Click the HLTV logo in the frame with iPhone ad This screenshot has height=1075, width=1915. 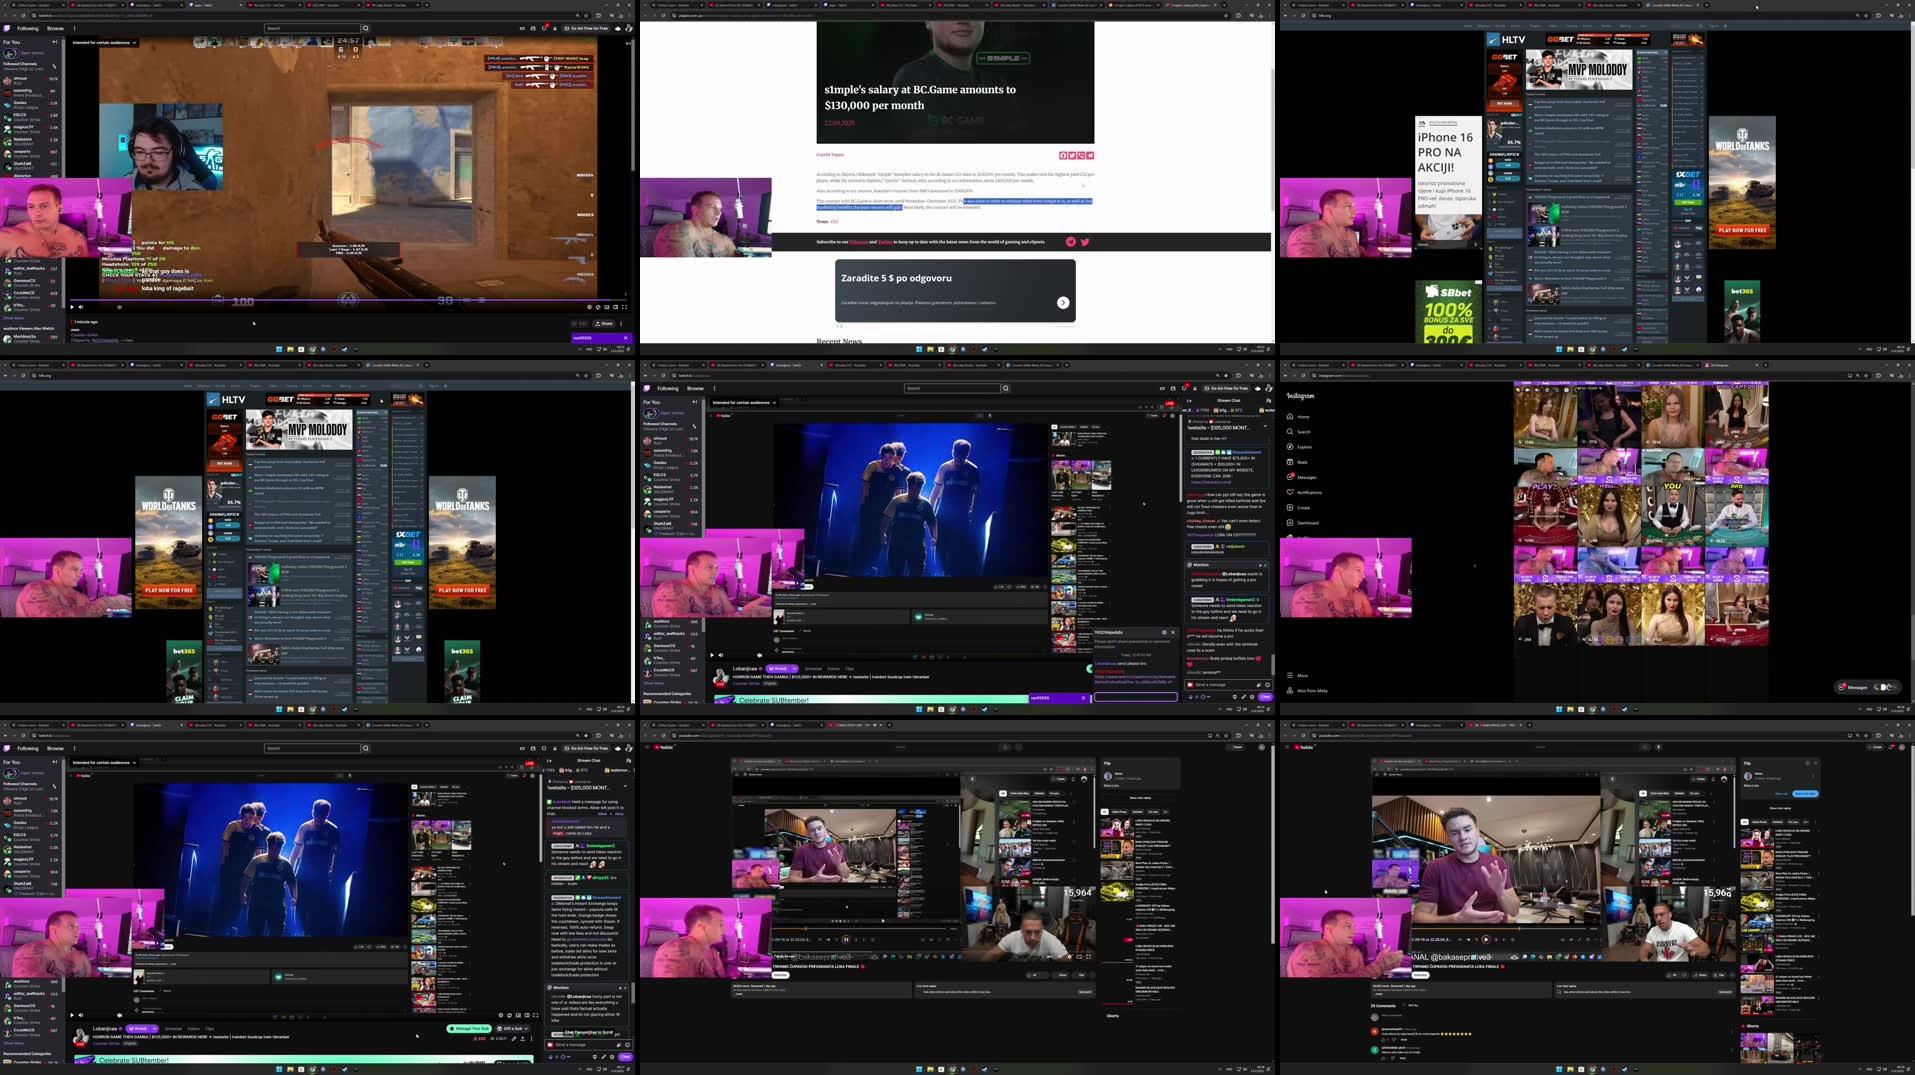1506,40
